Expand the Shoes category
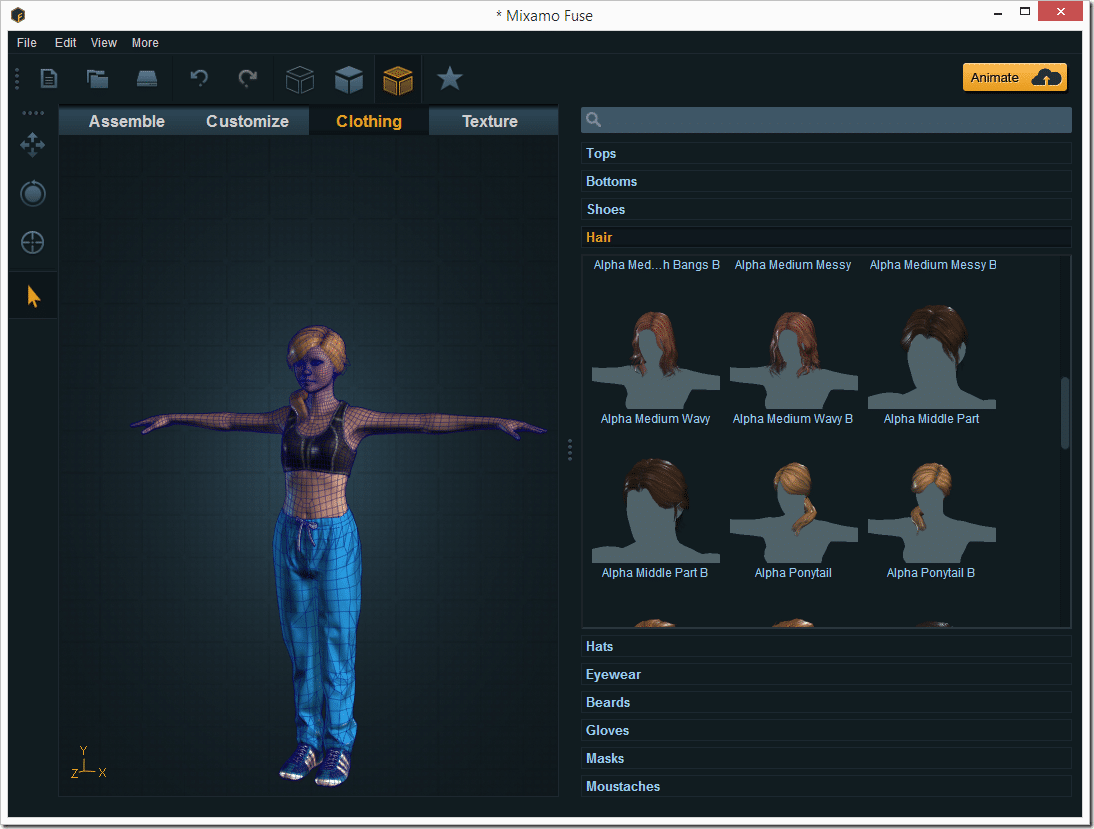 click(826, 209)
